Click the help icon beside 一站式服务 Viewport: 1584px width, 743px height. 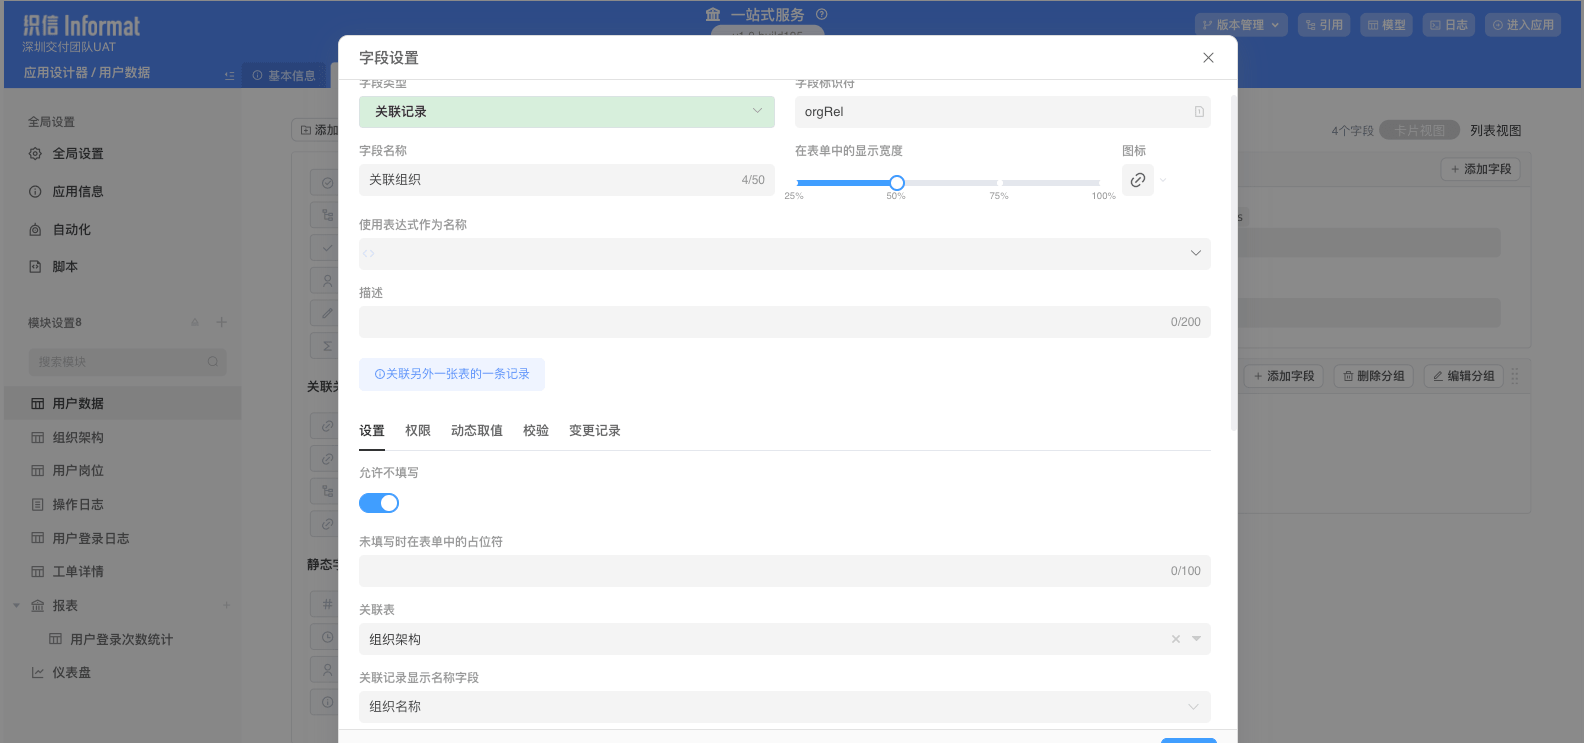pyautogui.click(x=822, y=15)
